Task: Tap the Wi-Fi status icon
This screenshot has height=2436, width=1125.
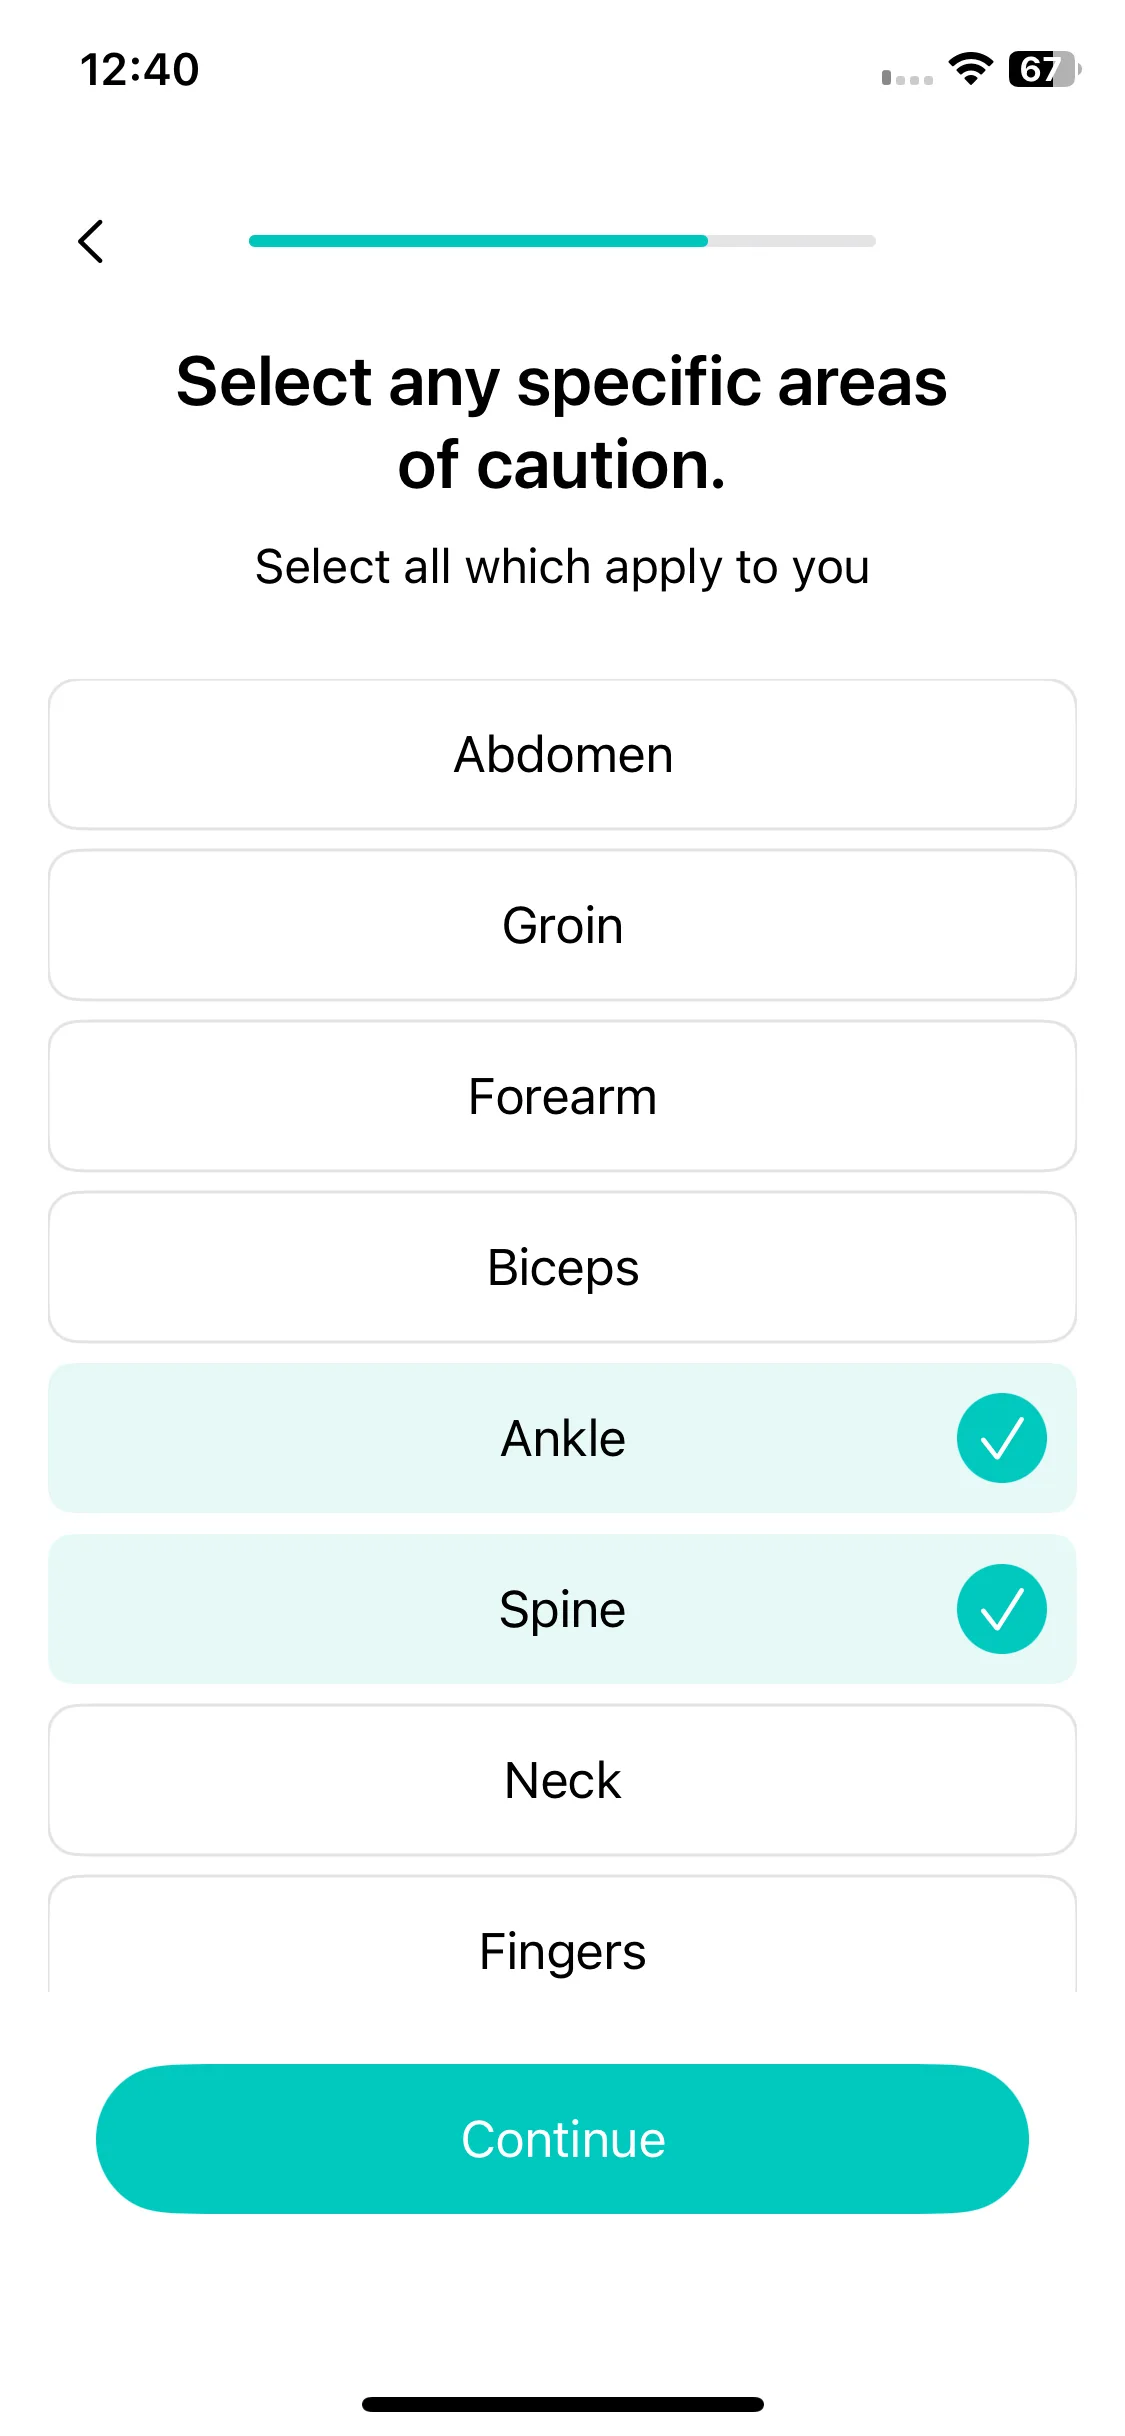Action: (x=970, y=69)
